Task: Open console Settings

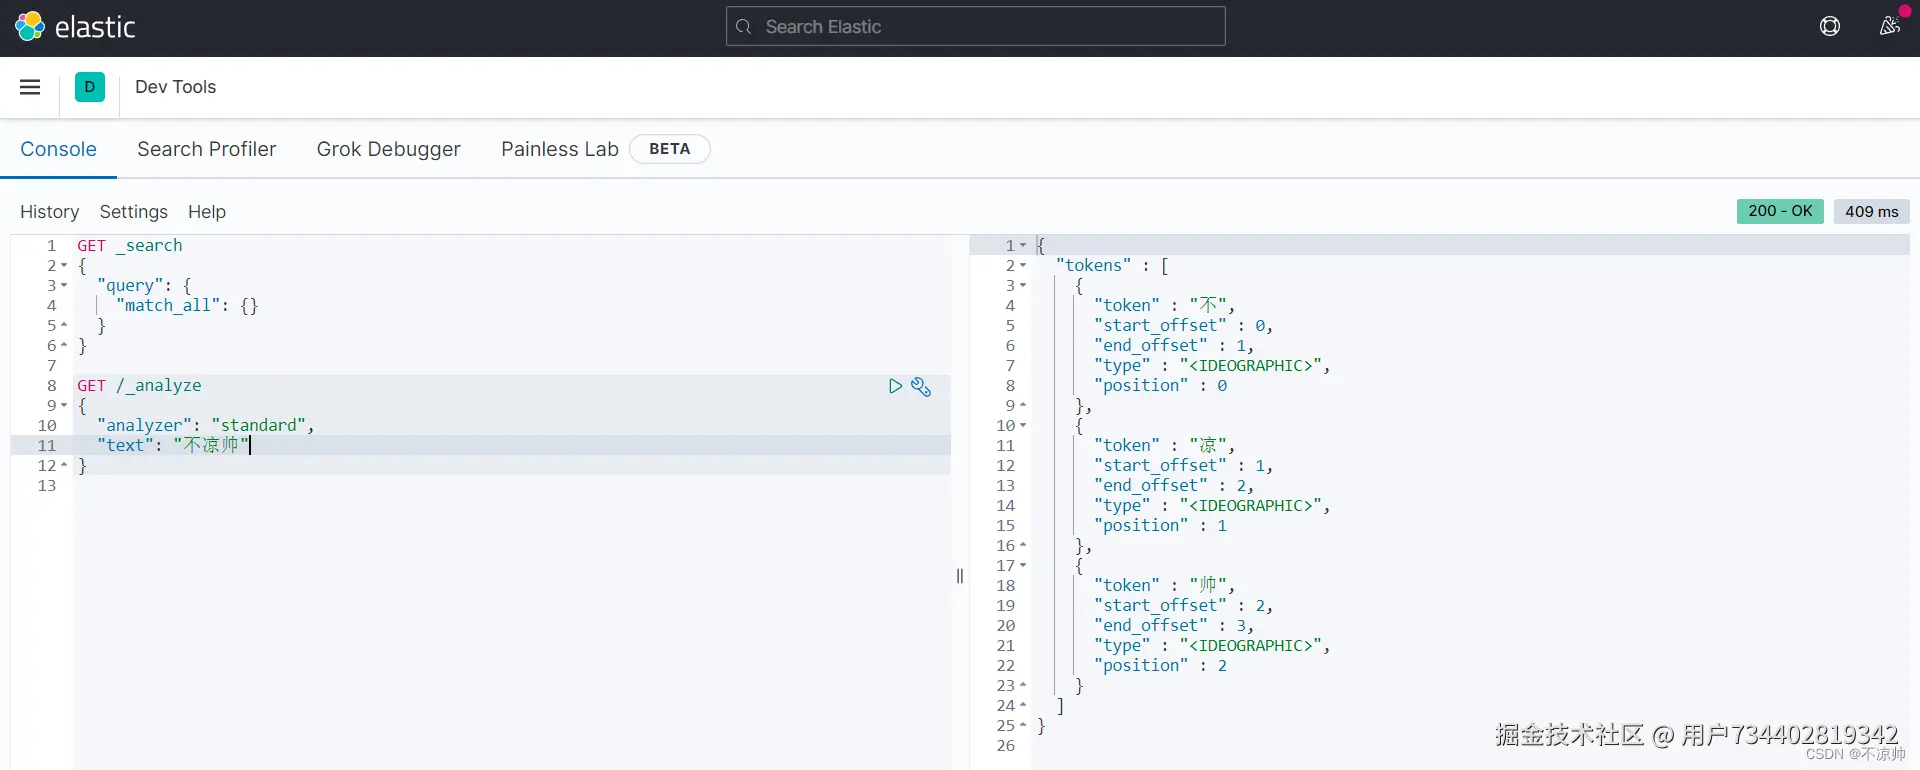Action: [x=133, y=212]
